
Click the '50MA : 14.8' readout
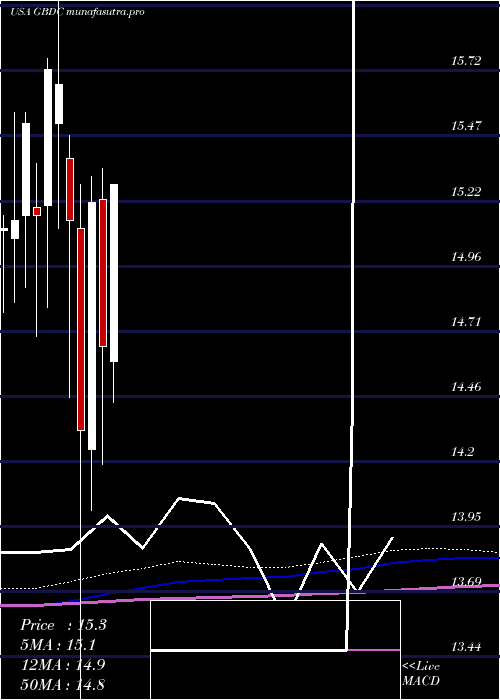[63, 684]
